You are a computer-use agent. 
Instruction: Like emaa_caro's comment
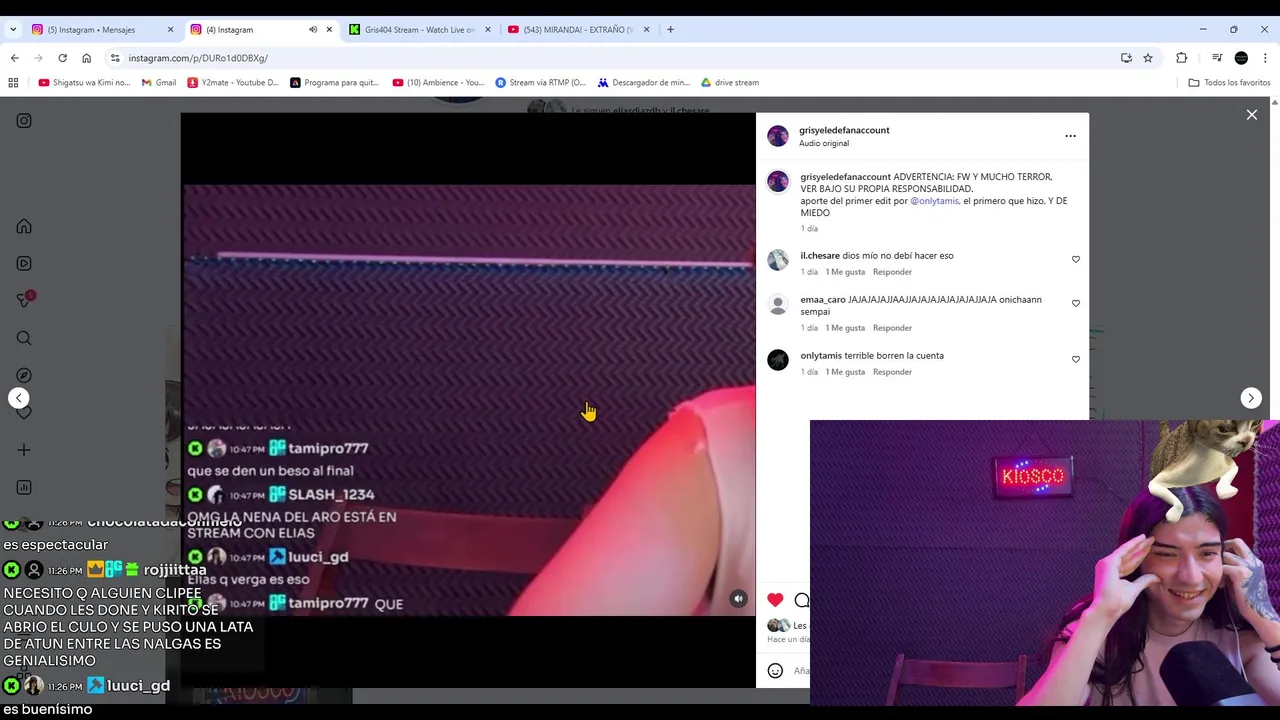[x=1076, y=303]
